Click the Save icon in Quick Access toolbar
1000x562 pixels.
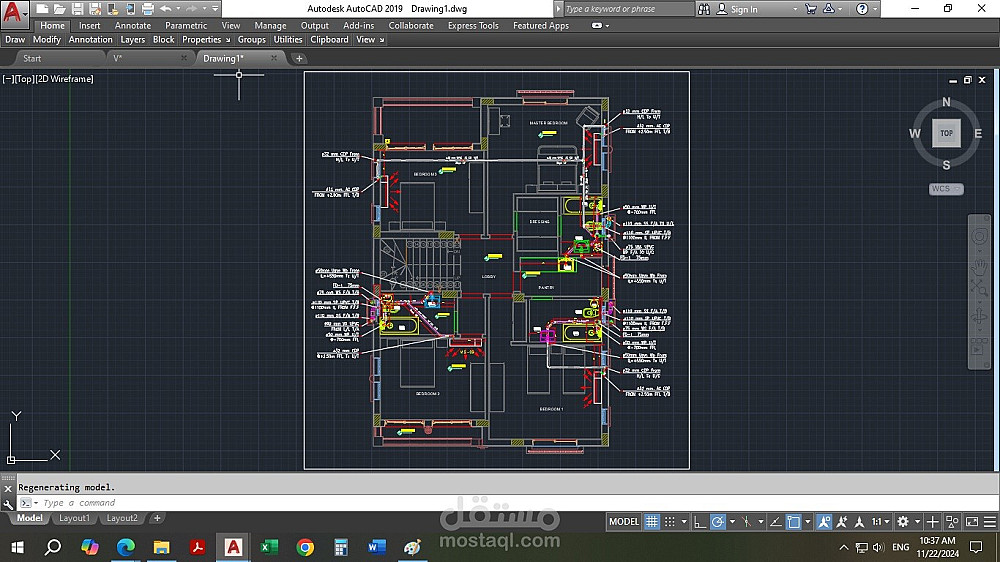pyautogui.click(x=76, y=8)
